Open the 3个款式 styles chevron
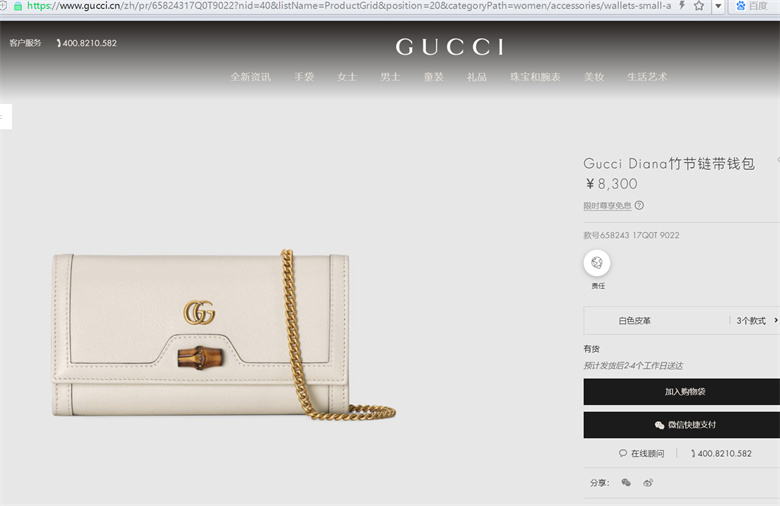780x506 pixels. pos(776,320)
